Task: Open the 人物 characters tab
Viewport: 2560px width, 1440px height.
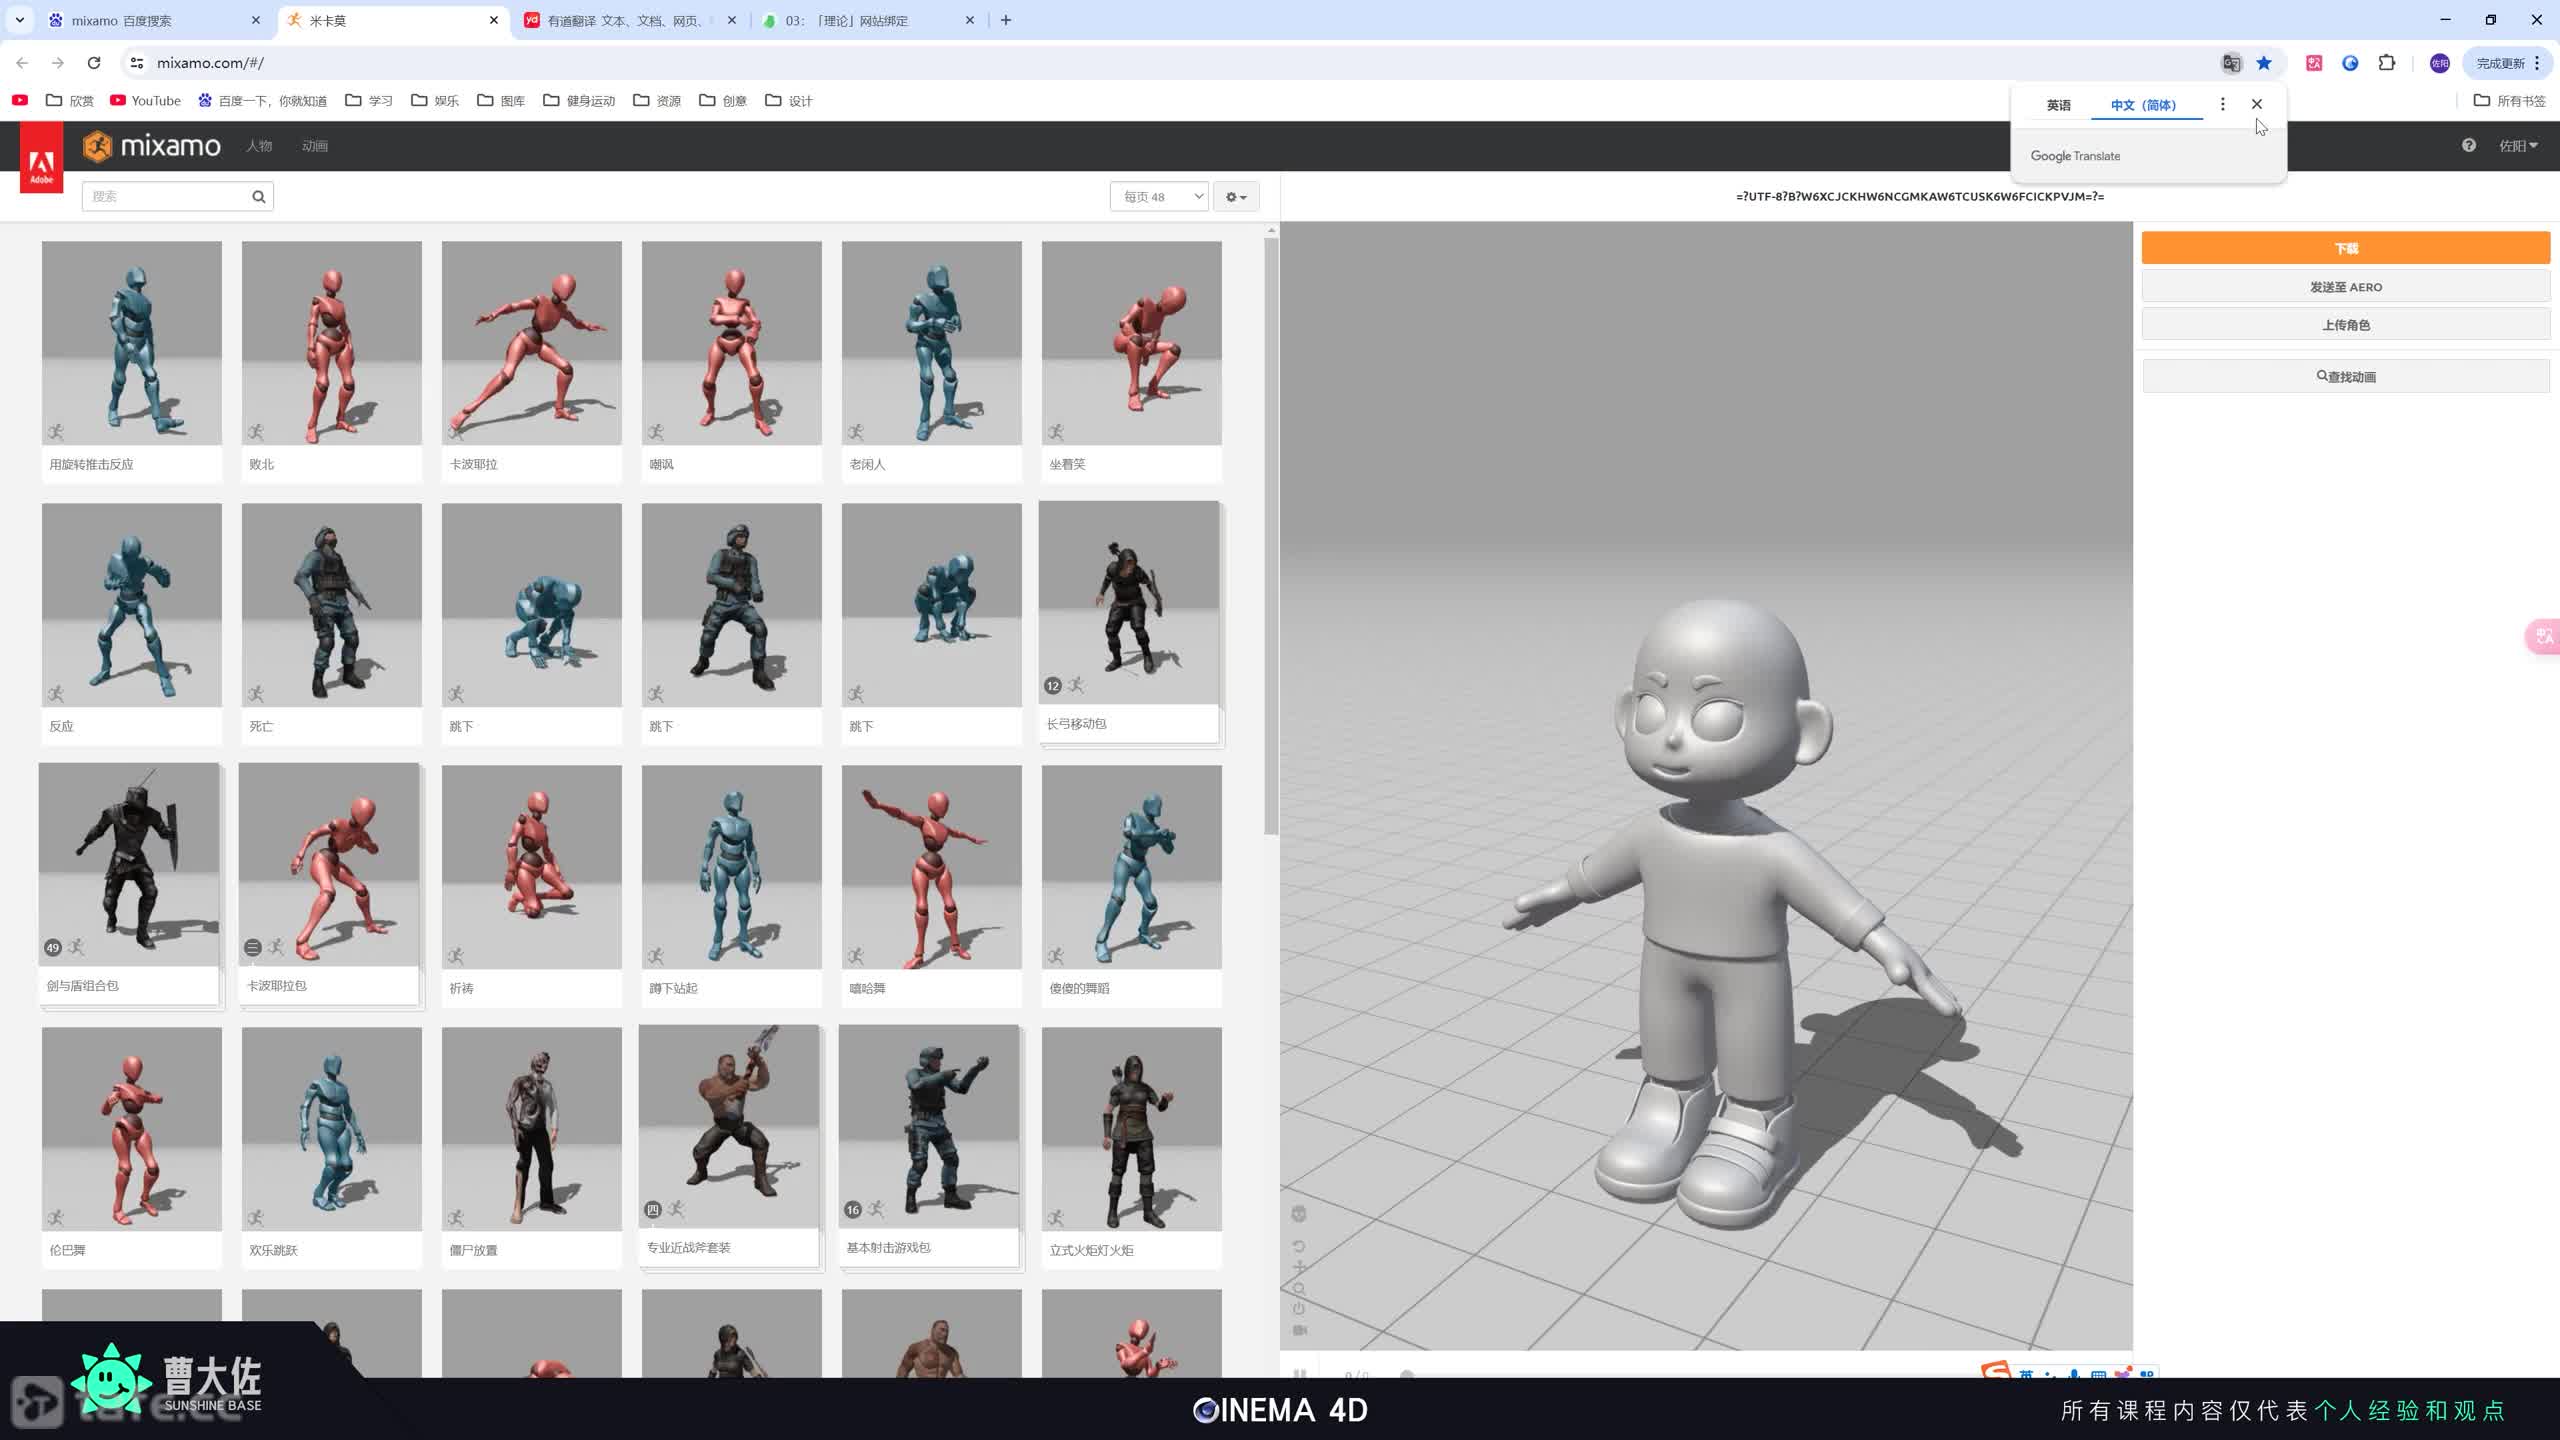Action: tap(259, 146)
